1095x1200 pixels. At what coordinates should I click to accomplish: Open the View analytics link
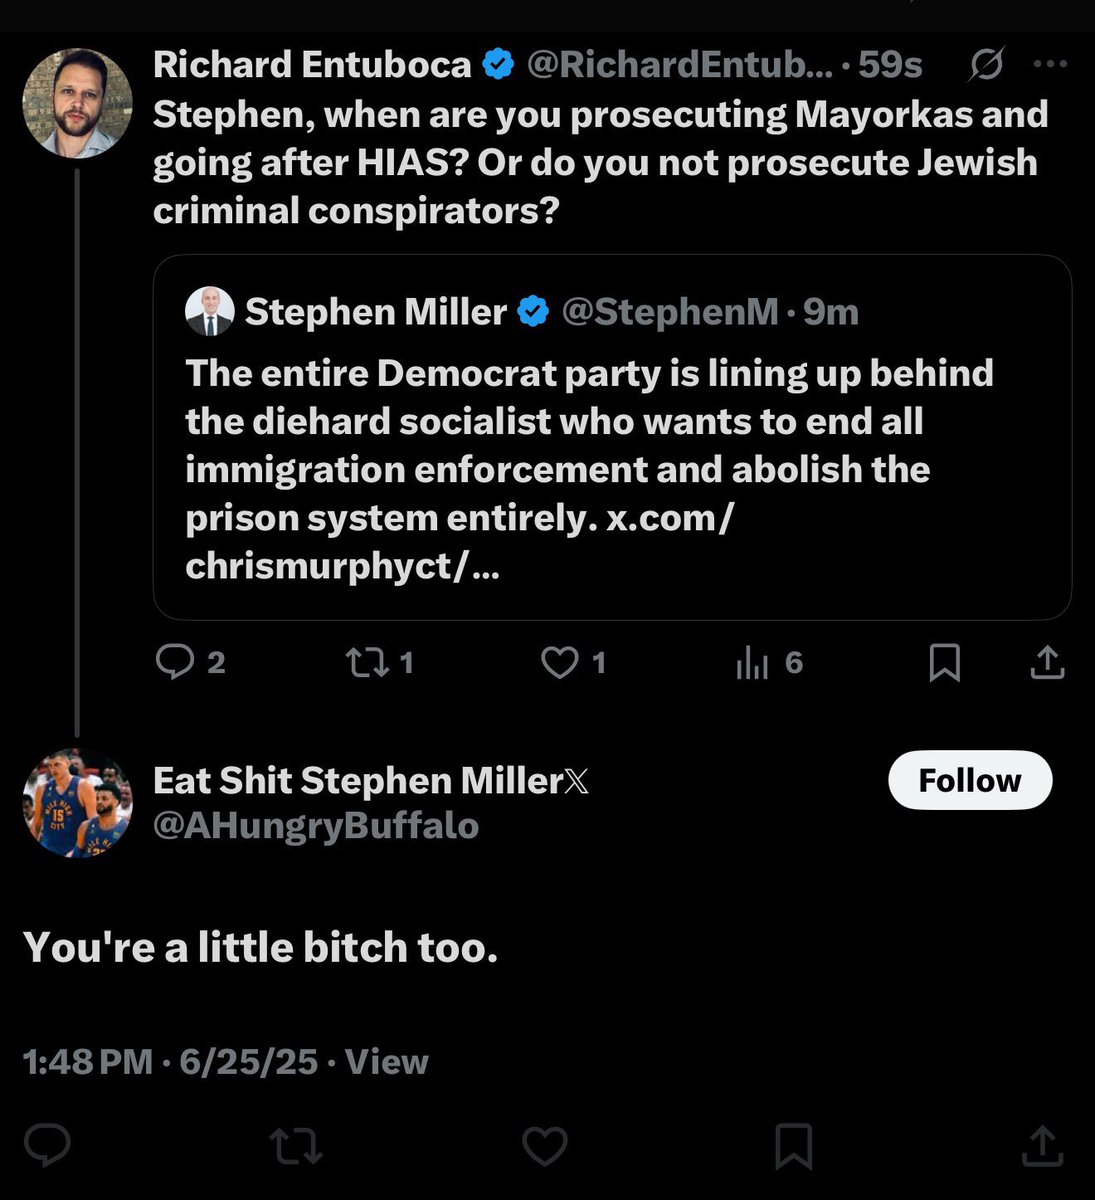pyautogui.click(x=386, y=1061)
